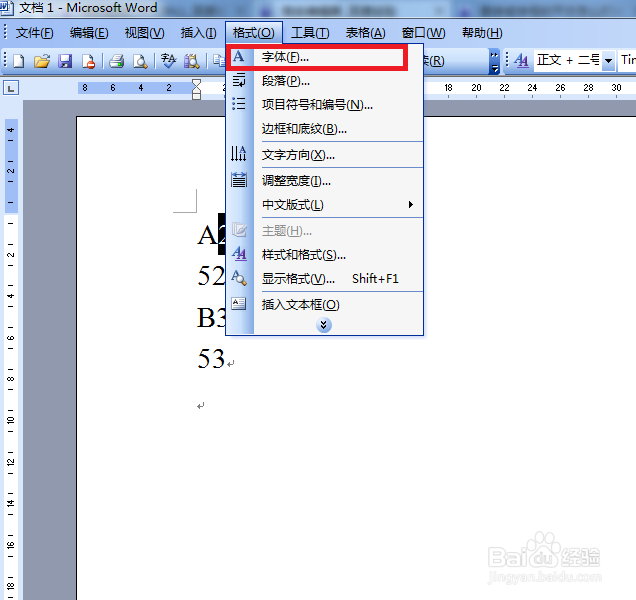Click the vertical ruler beside the page

pos(11,359)
